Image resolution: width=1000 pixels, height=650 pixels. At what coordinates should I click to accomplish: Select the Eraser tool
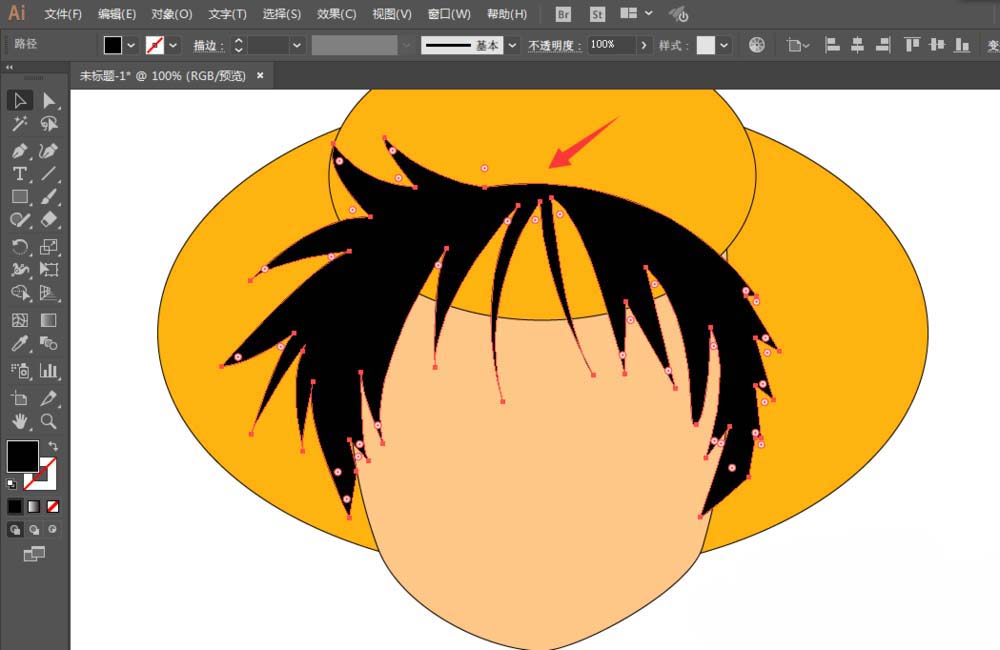point(48,220)
